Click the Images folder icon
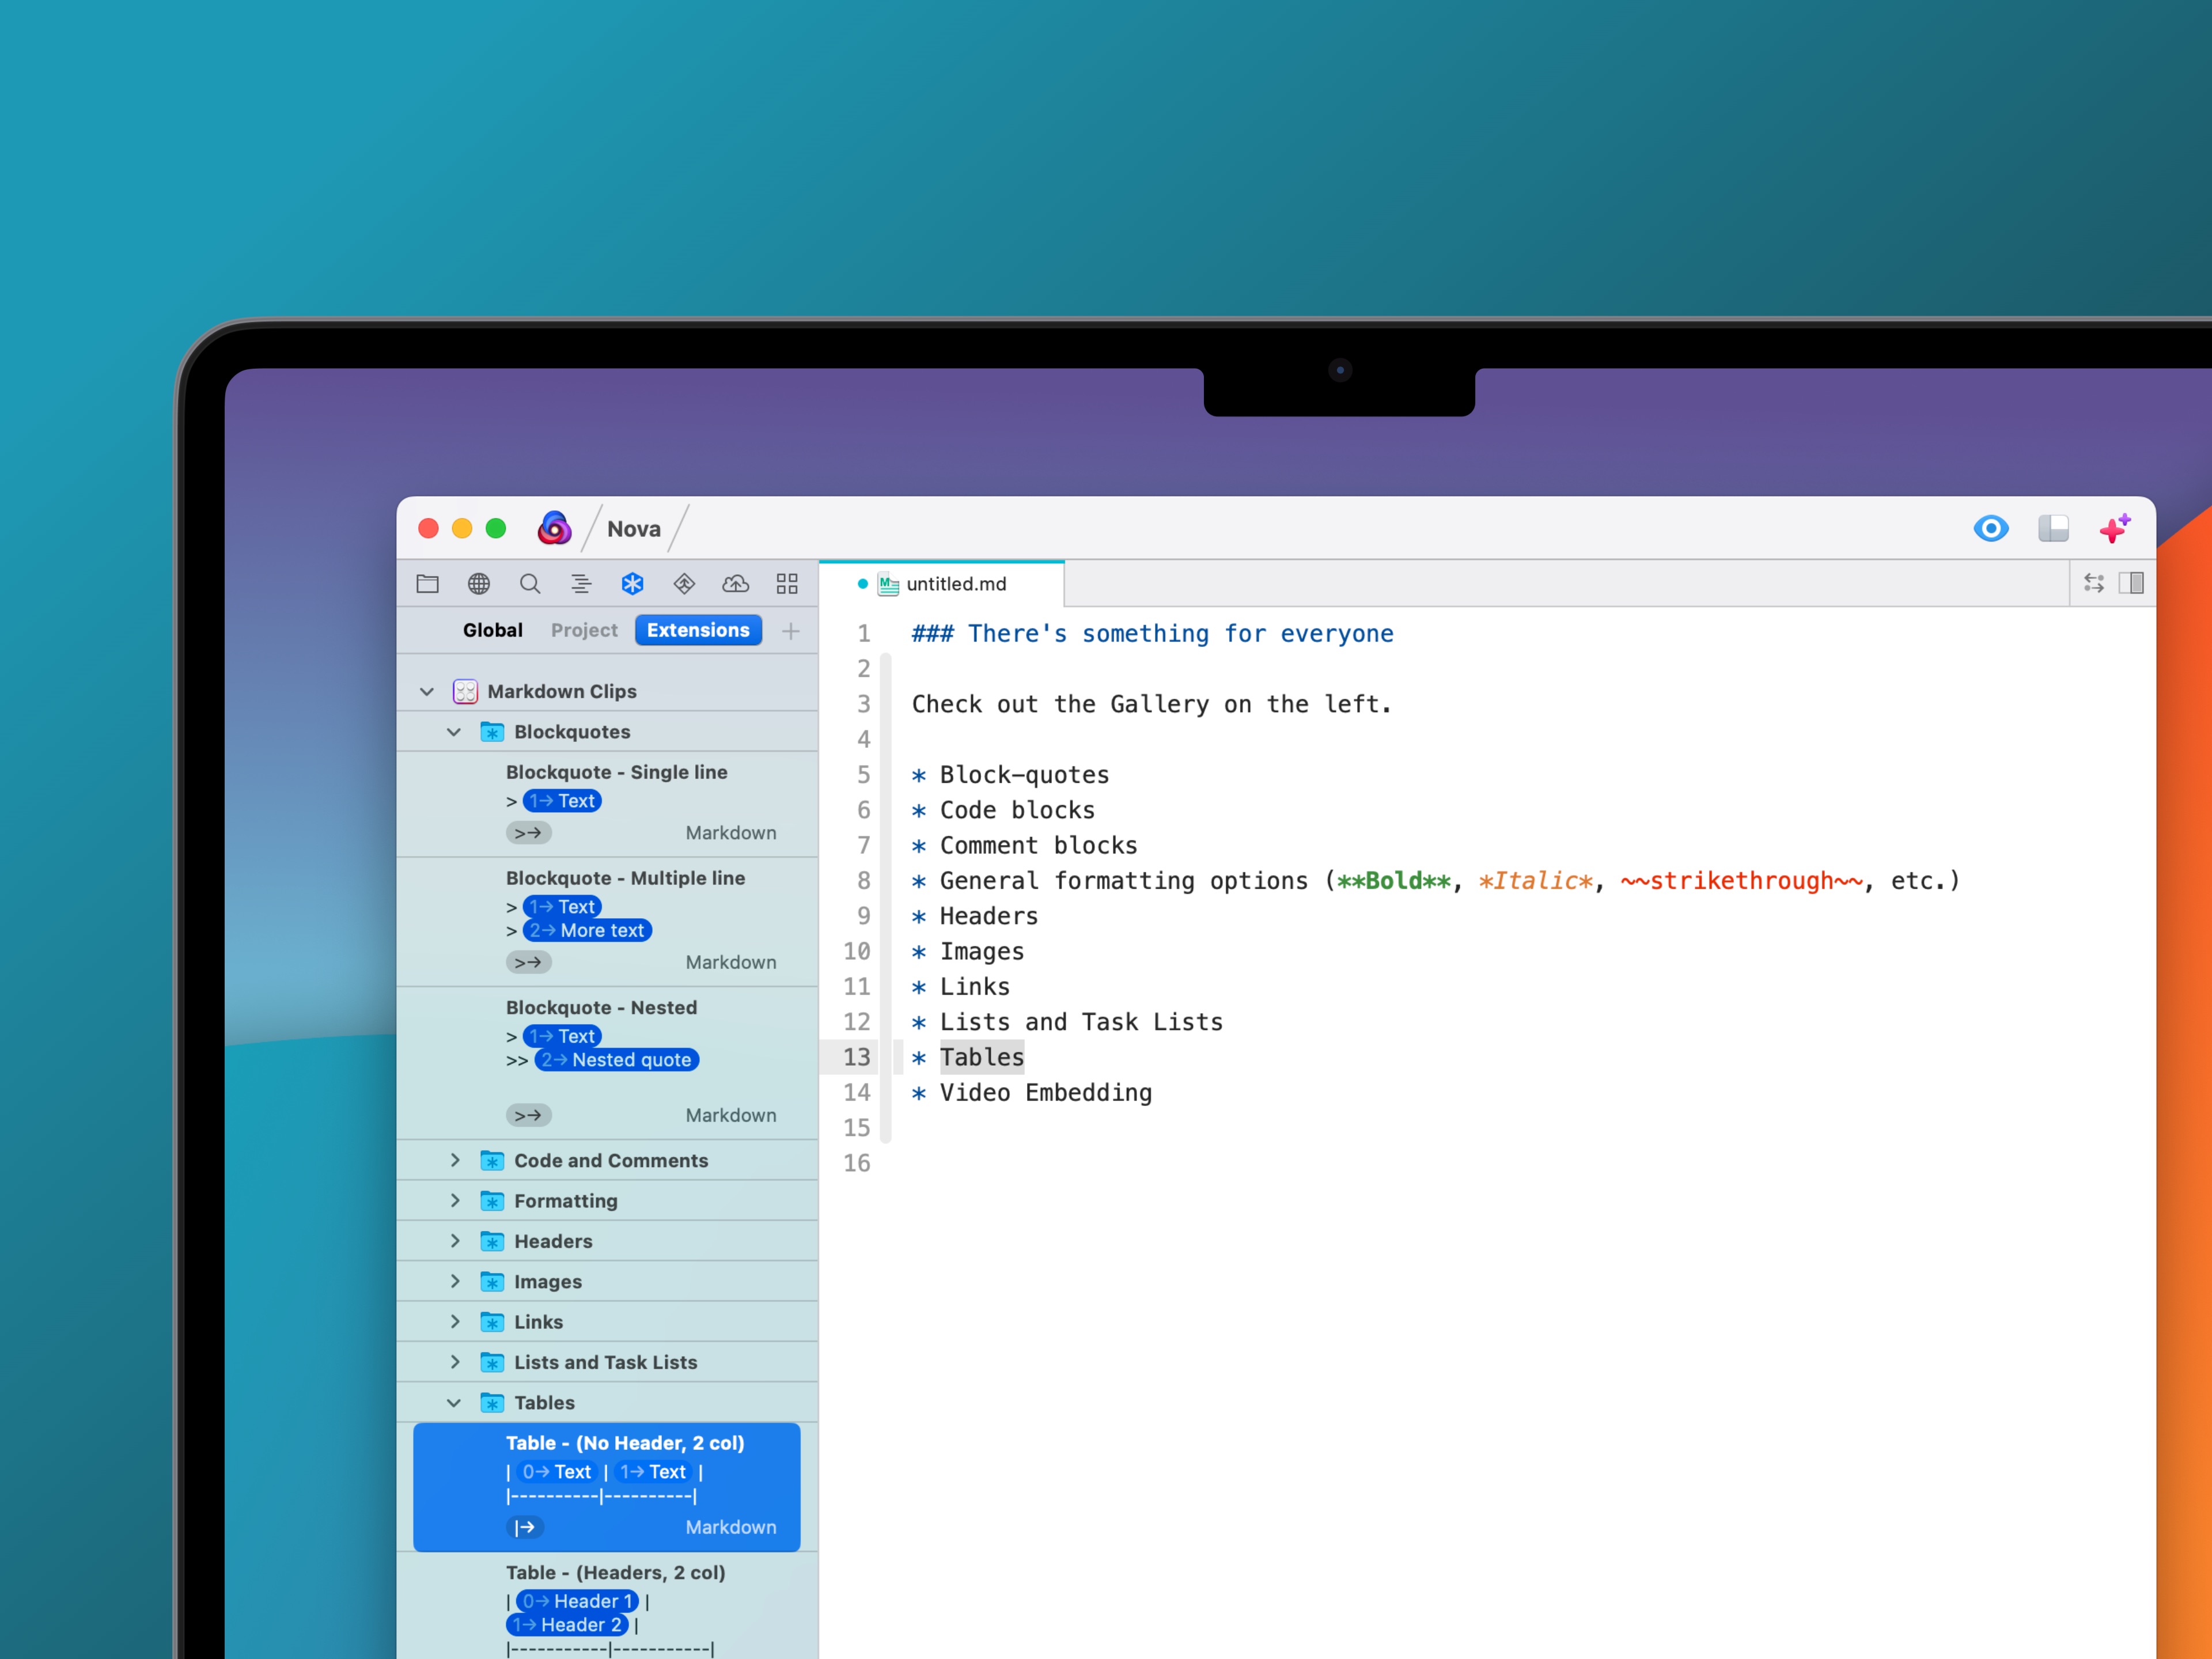The height and width of the screenshot is (1659, 2212). coord(492,1282)
